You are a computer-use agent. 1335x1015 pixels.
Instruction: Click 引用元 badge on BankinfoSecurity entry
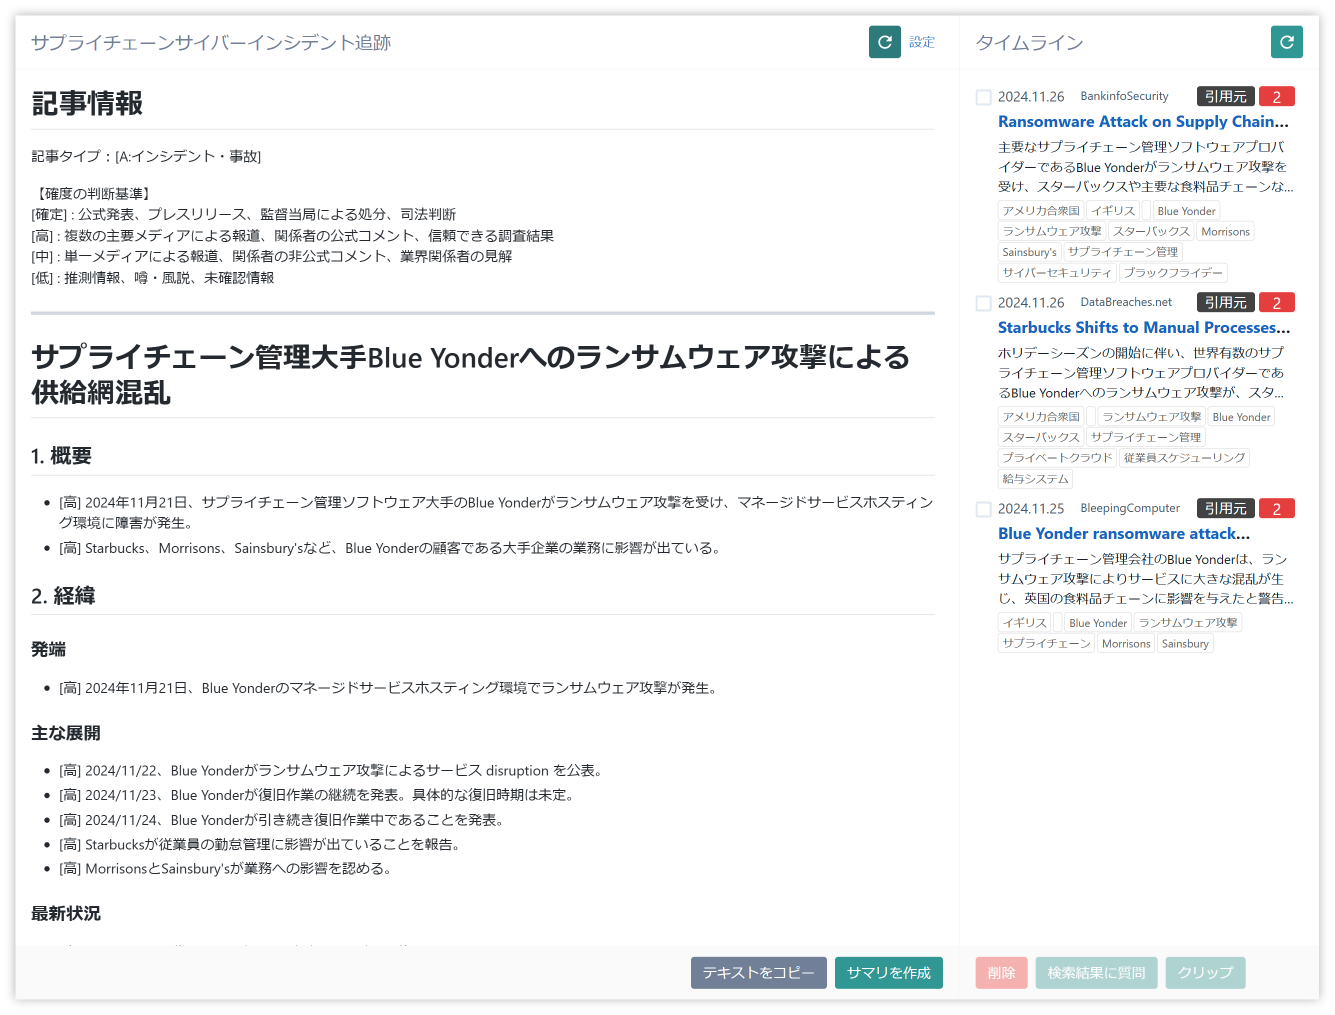pyautogui.click(x=1226, y=96)
